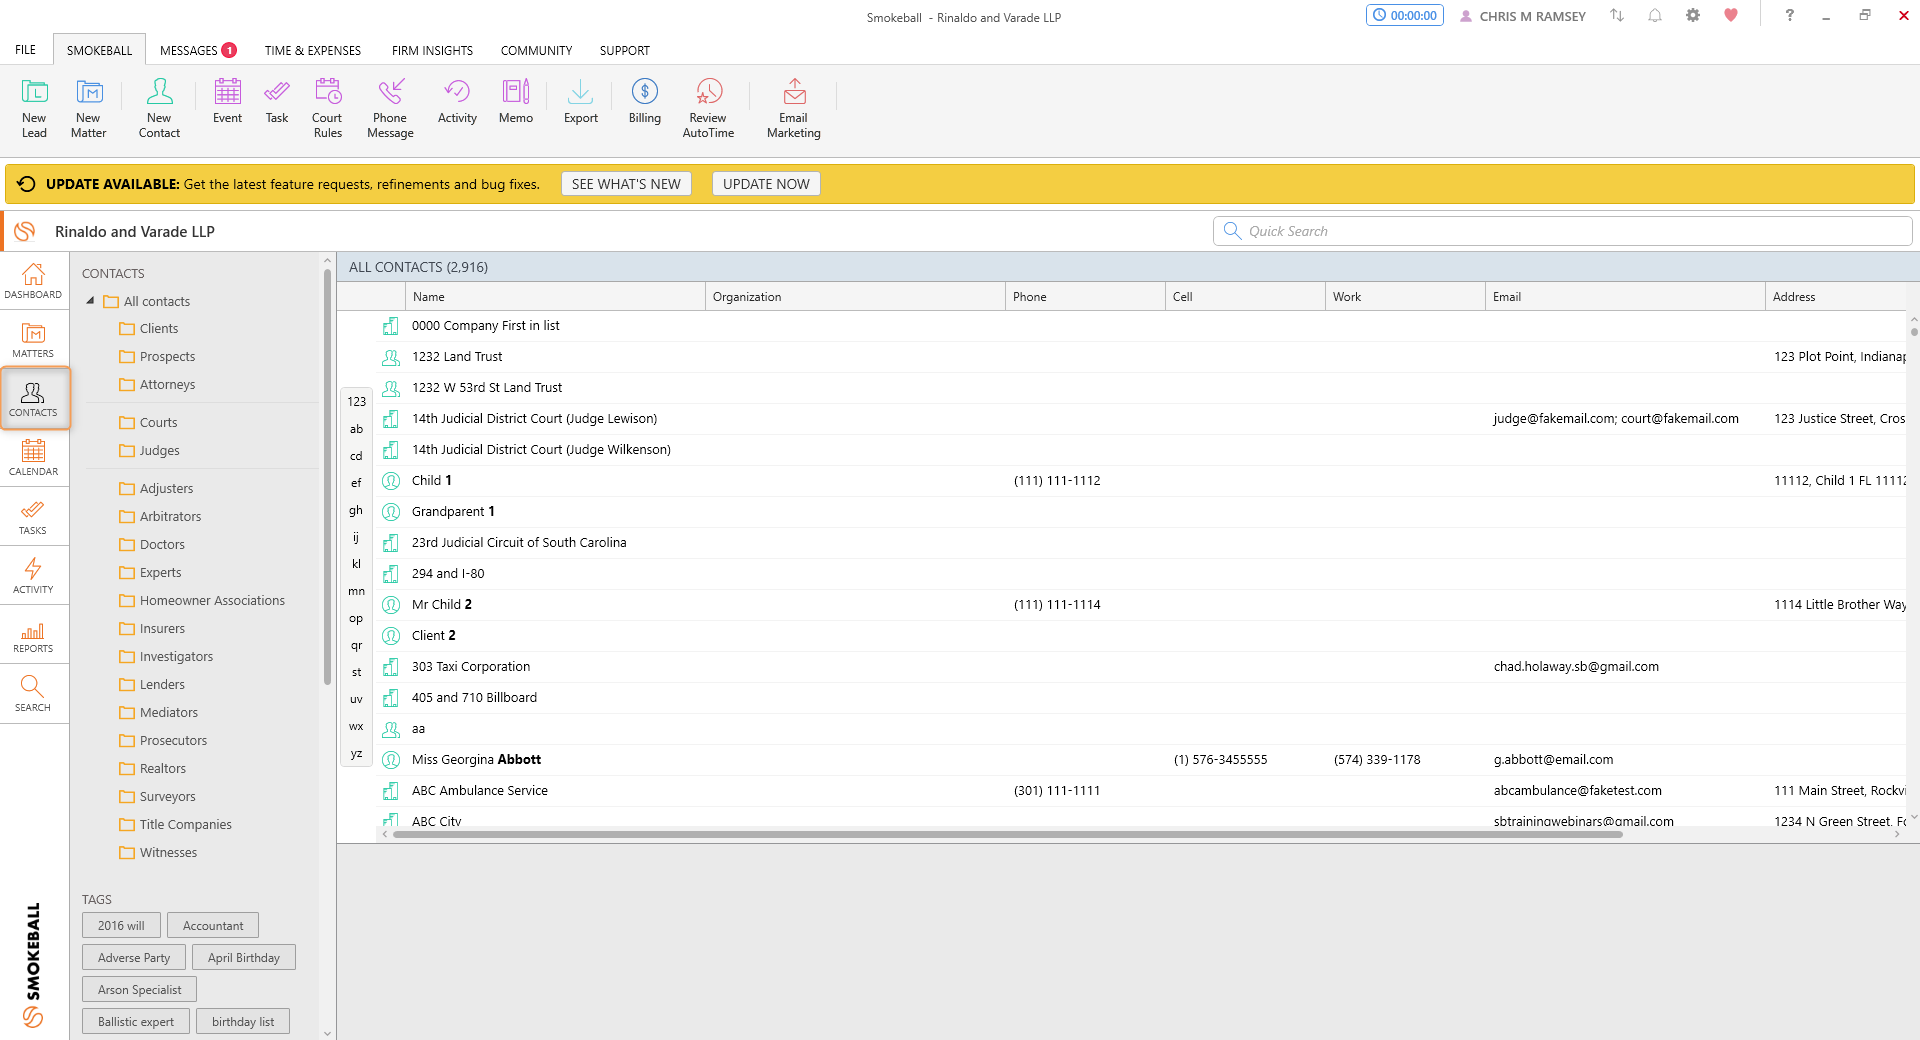Open Matters in left sidebar
1920x1040 pixels.
(x=33, y=340)
